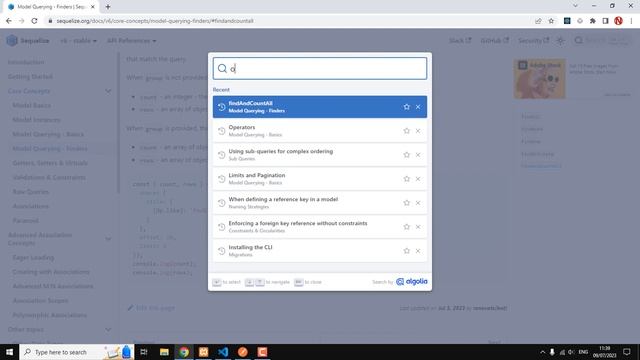Remove the Enforcing a foreign key reference entry

[x=418, y=227]
